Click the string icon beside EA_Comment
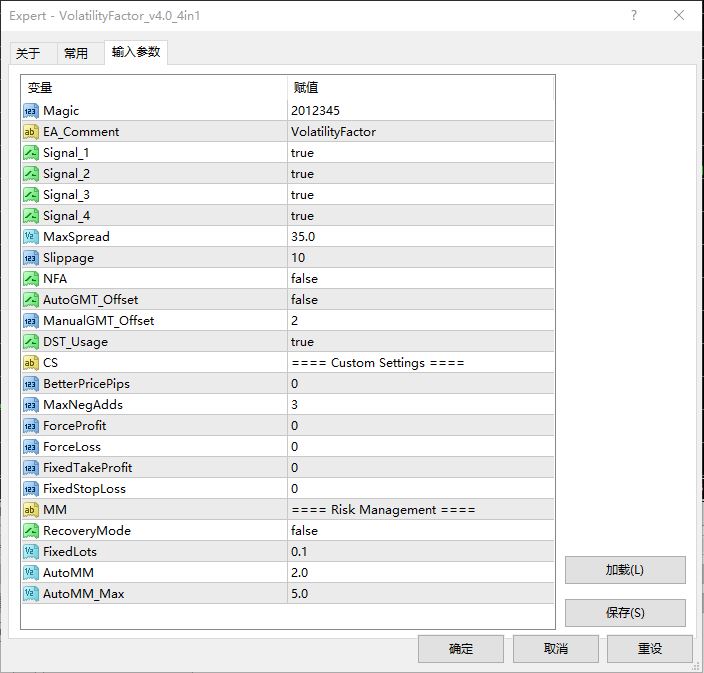Screen dimensions: 704x673 click(x=31, y=132)
